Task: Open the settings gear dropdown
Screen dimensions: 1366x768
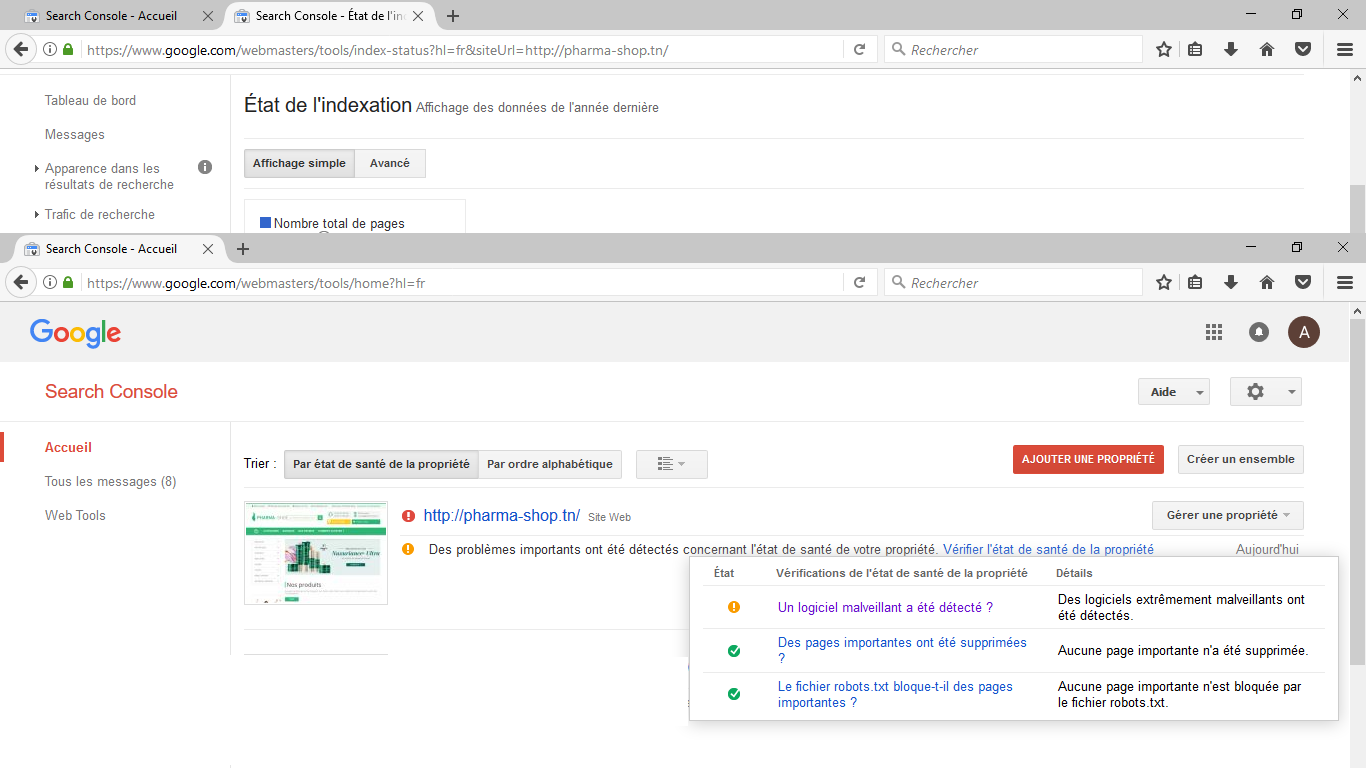Action: [1266, 392]
